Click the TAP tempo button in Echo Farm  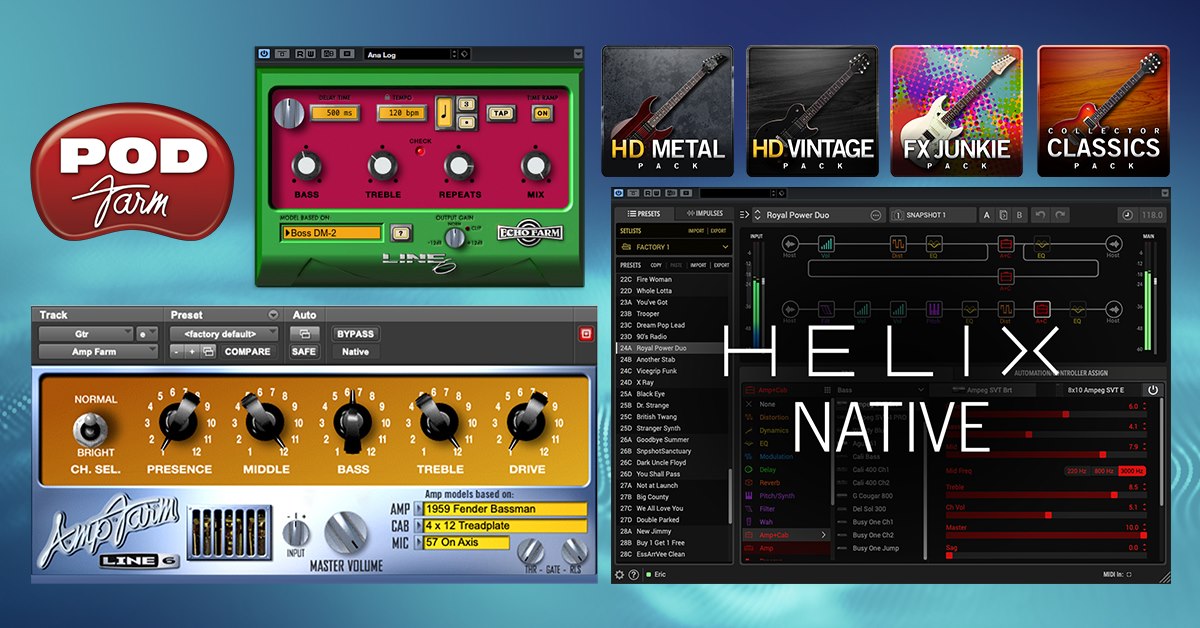click(501, 113)
